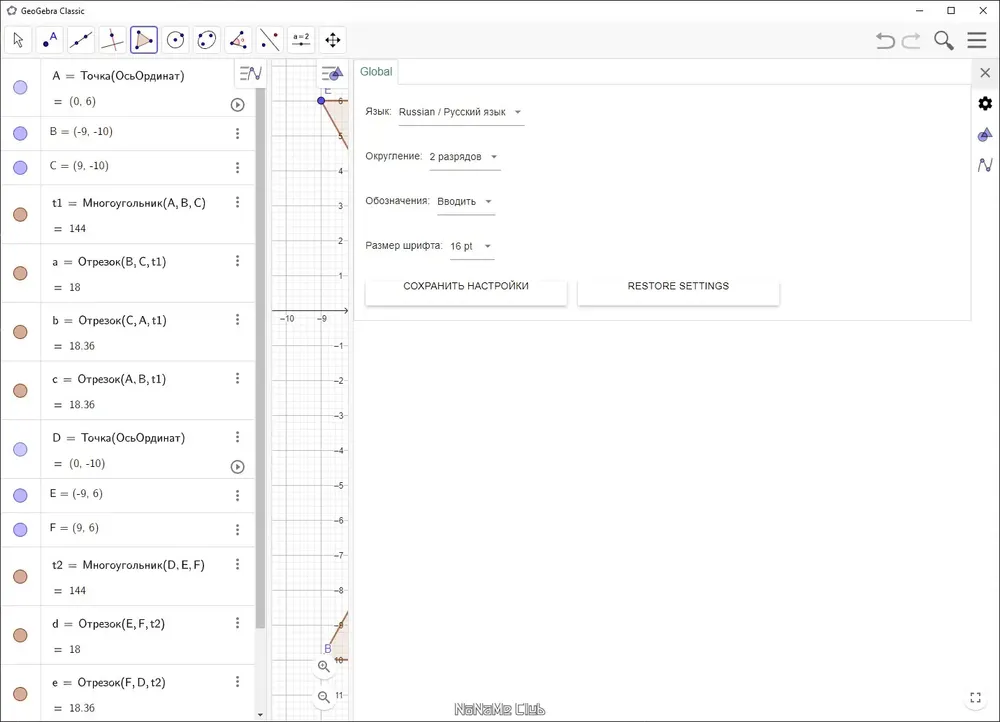Image resolution: width=1000 pixels, height=722 pixels.
Task: Toggle visibility of segment b
Action: pyautogui.click(x=20, y=332)
